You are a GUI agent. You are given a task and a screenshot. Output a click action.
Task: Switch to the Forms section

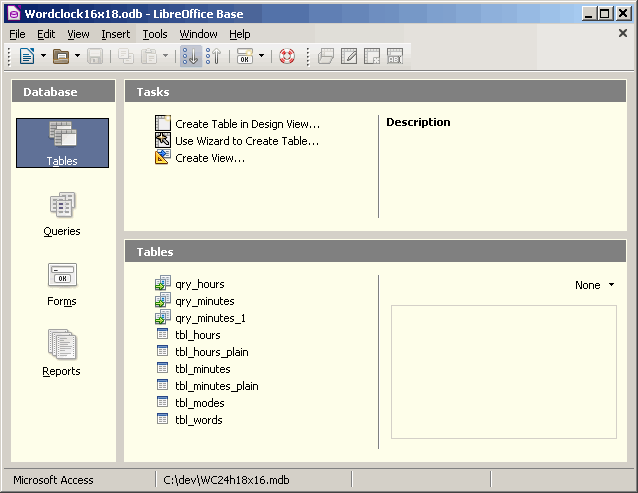coord(62,285)
